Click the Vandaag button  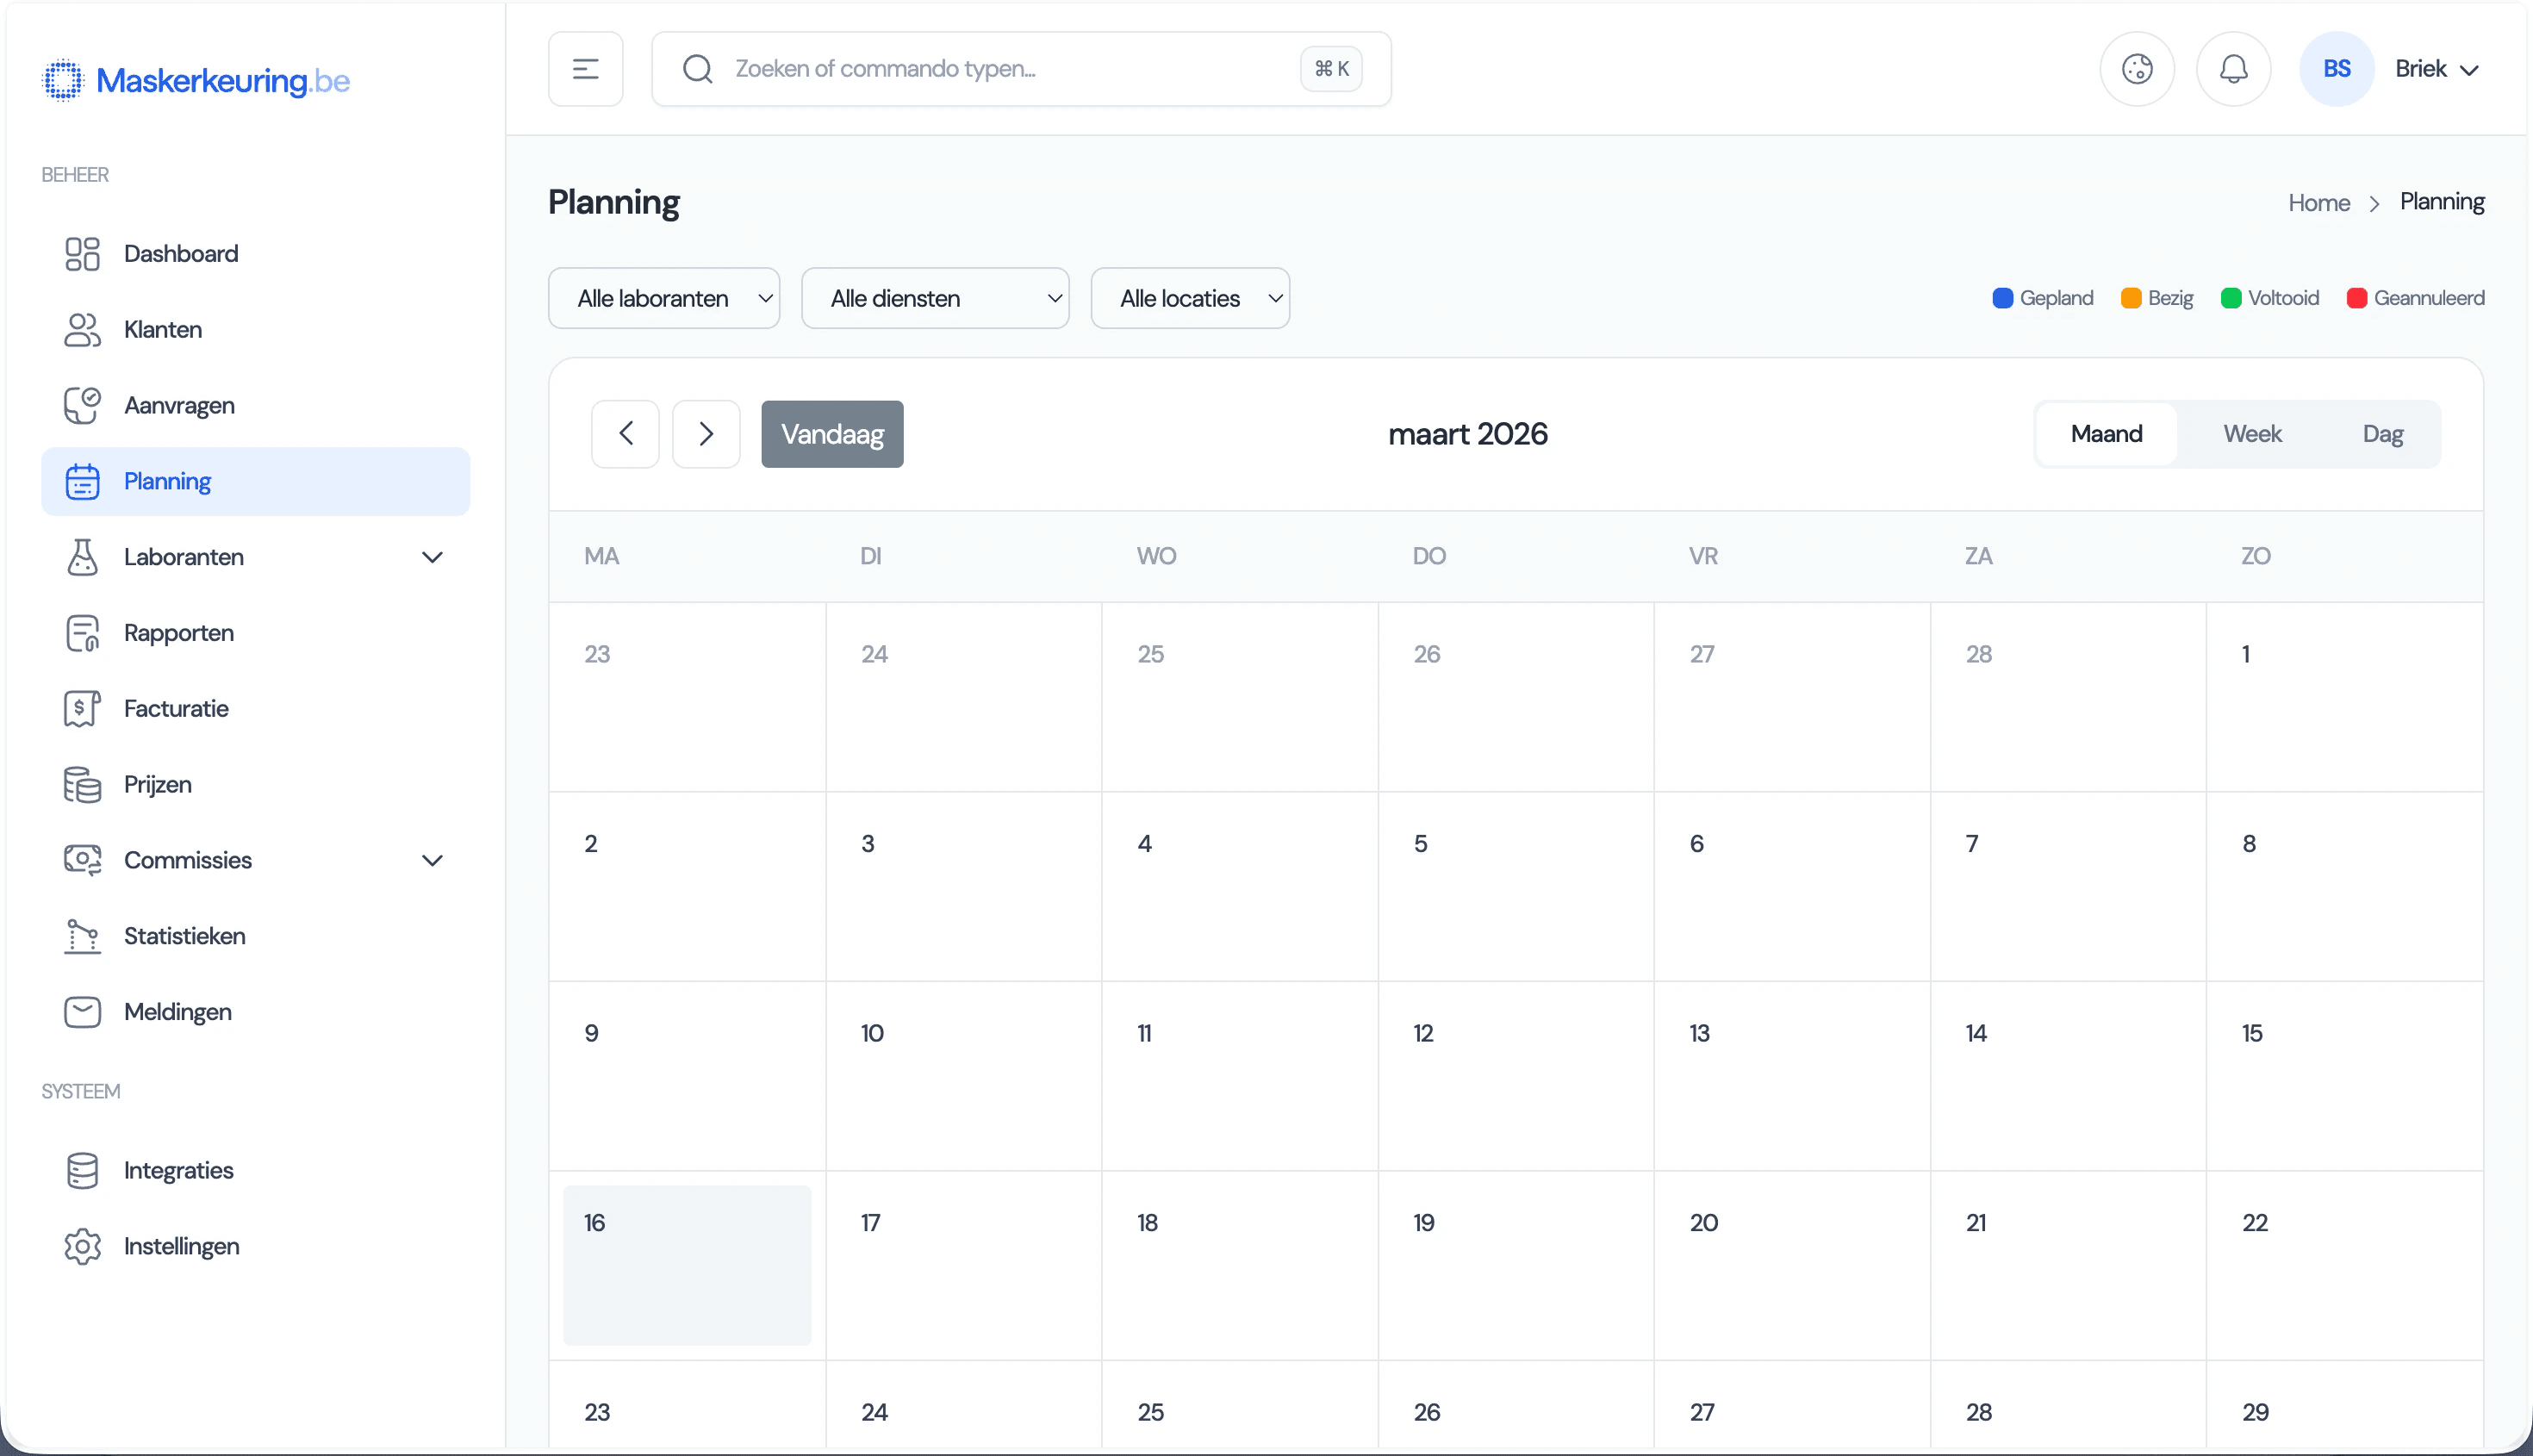(x=832, y=433)
